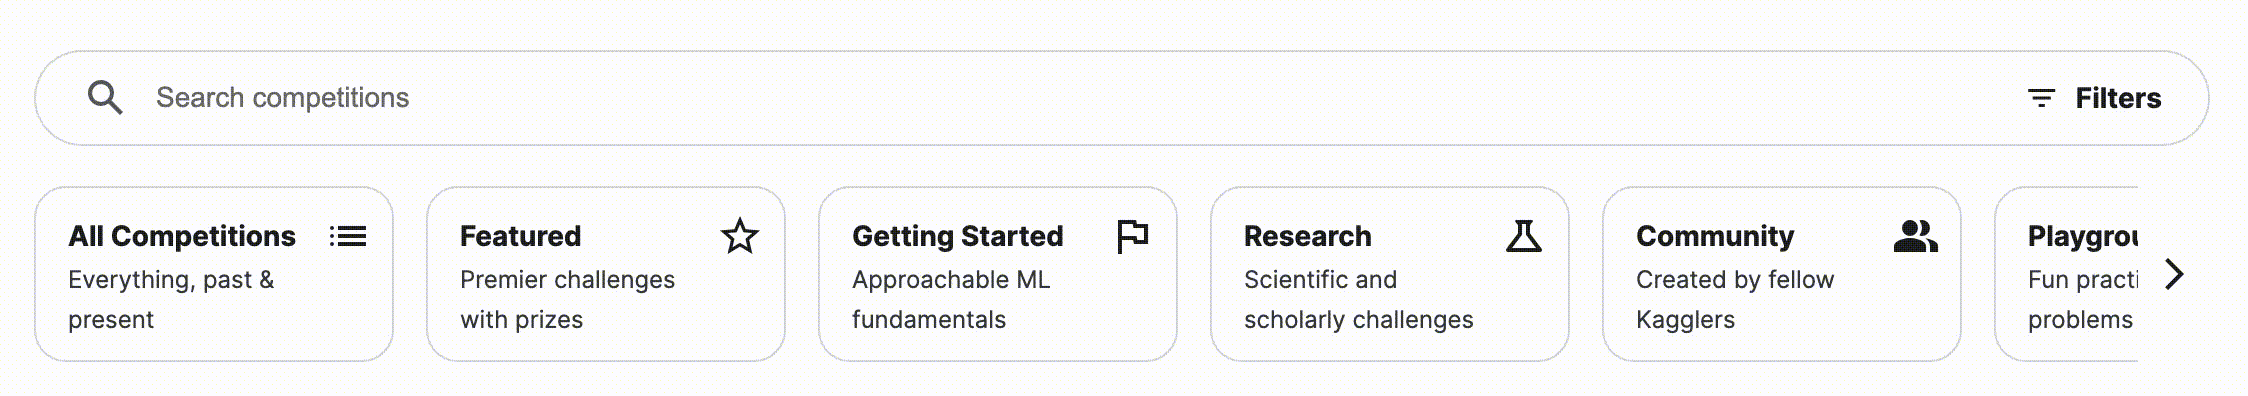Click the people icon on Community card
Screen dimensions: 2248x396
click(1916, 236)
